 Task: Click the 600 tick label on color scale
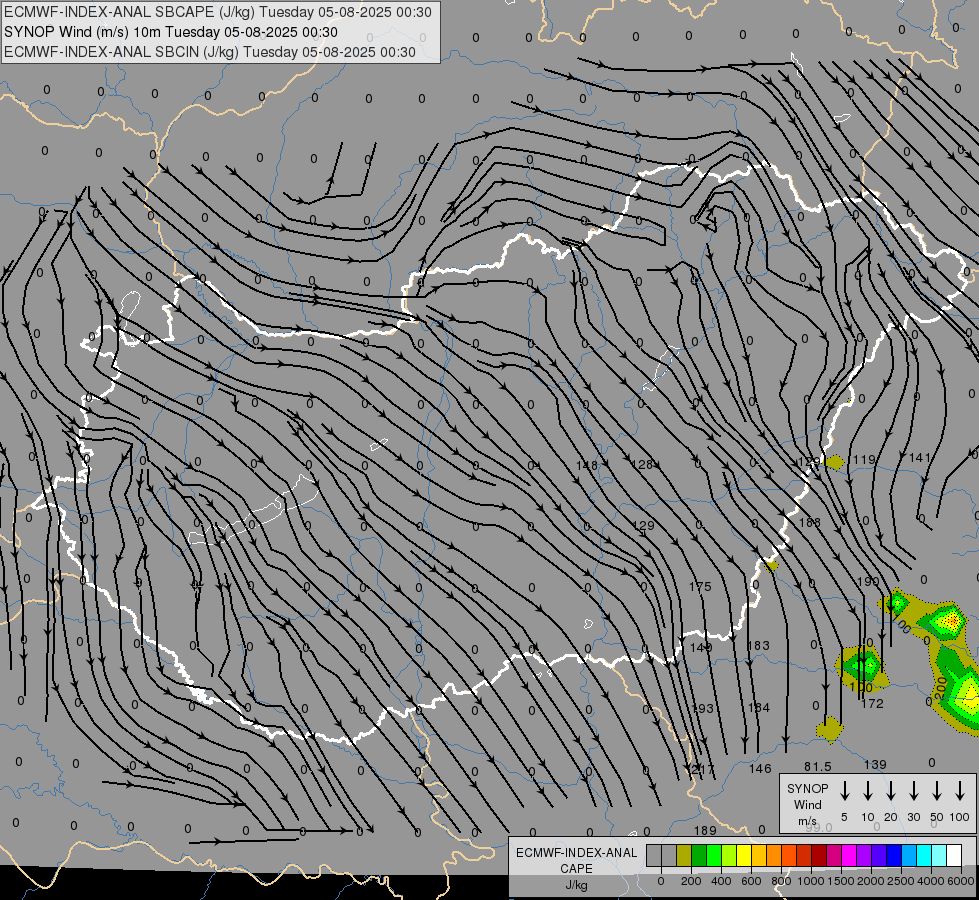click(x=751, y=881)
